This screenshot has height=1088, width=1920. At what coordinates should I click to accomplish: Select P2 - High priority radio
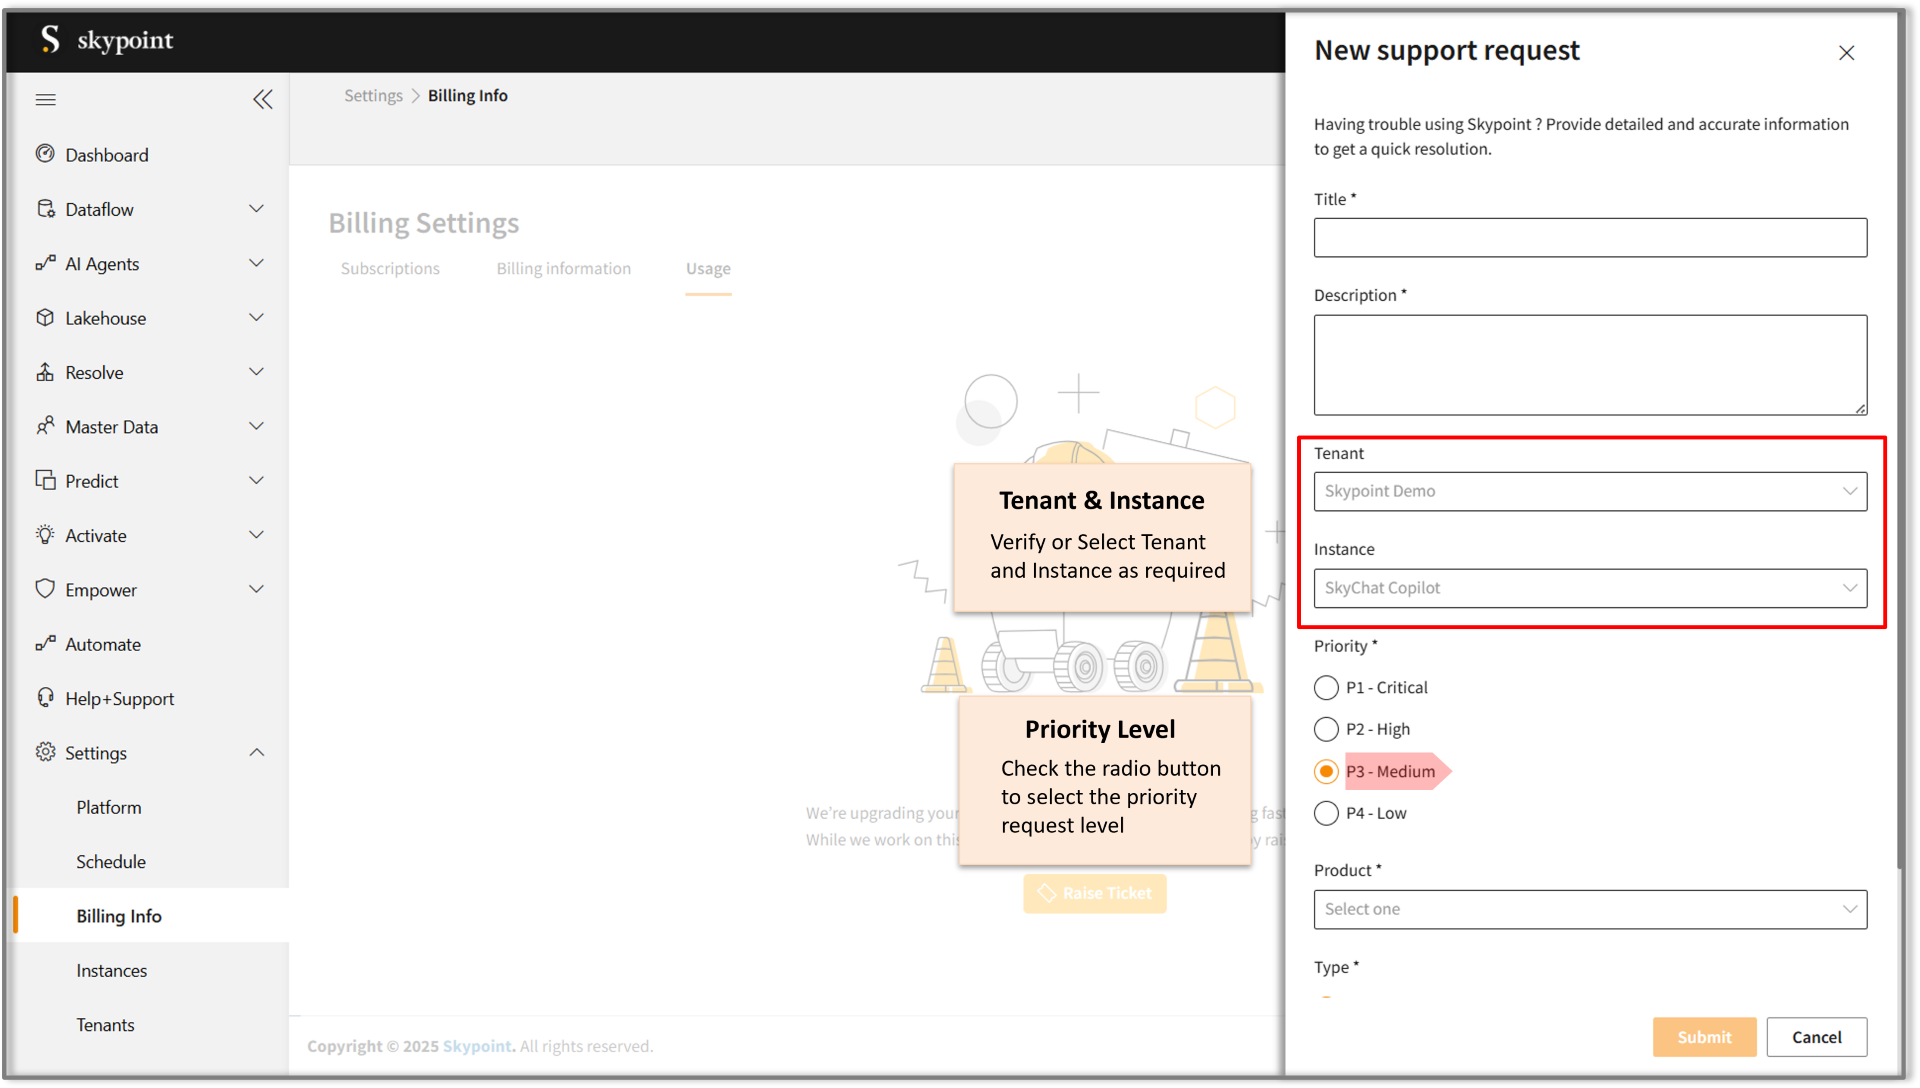[x=1326, y=730]
